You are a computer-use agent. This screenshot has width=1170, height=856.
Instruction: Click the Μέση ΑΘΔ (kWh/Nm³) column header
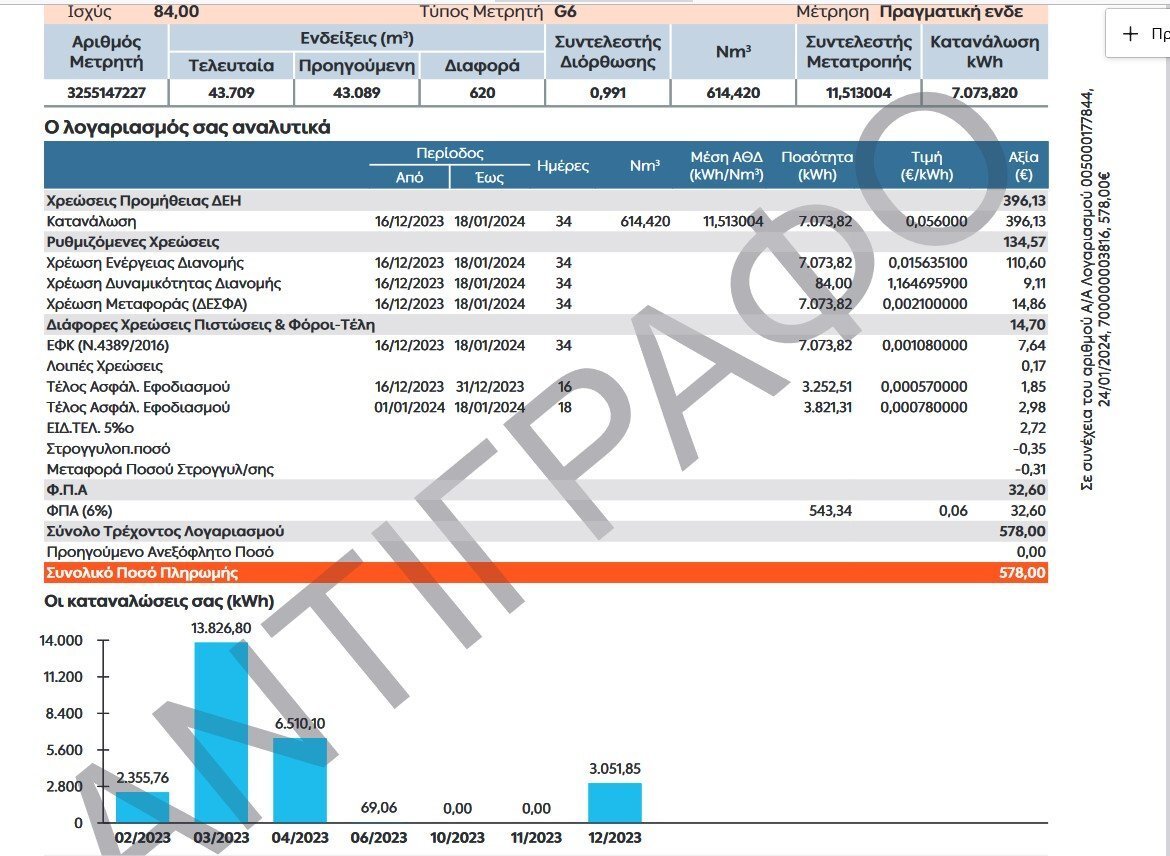click(726, 166)
